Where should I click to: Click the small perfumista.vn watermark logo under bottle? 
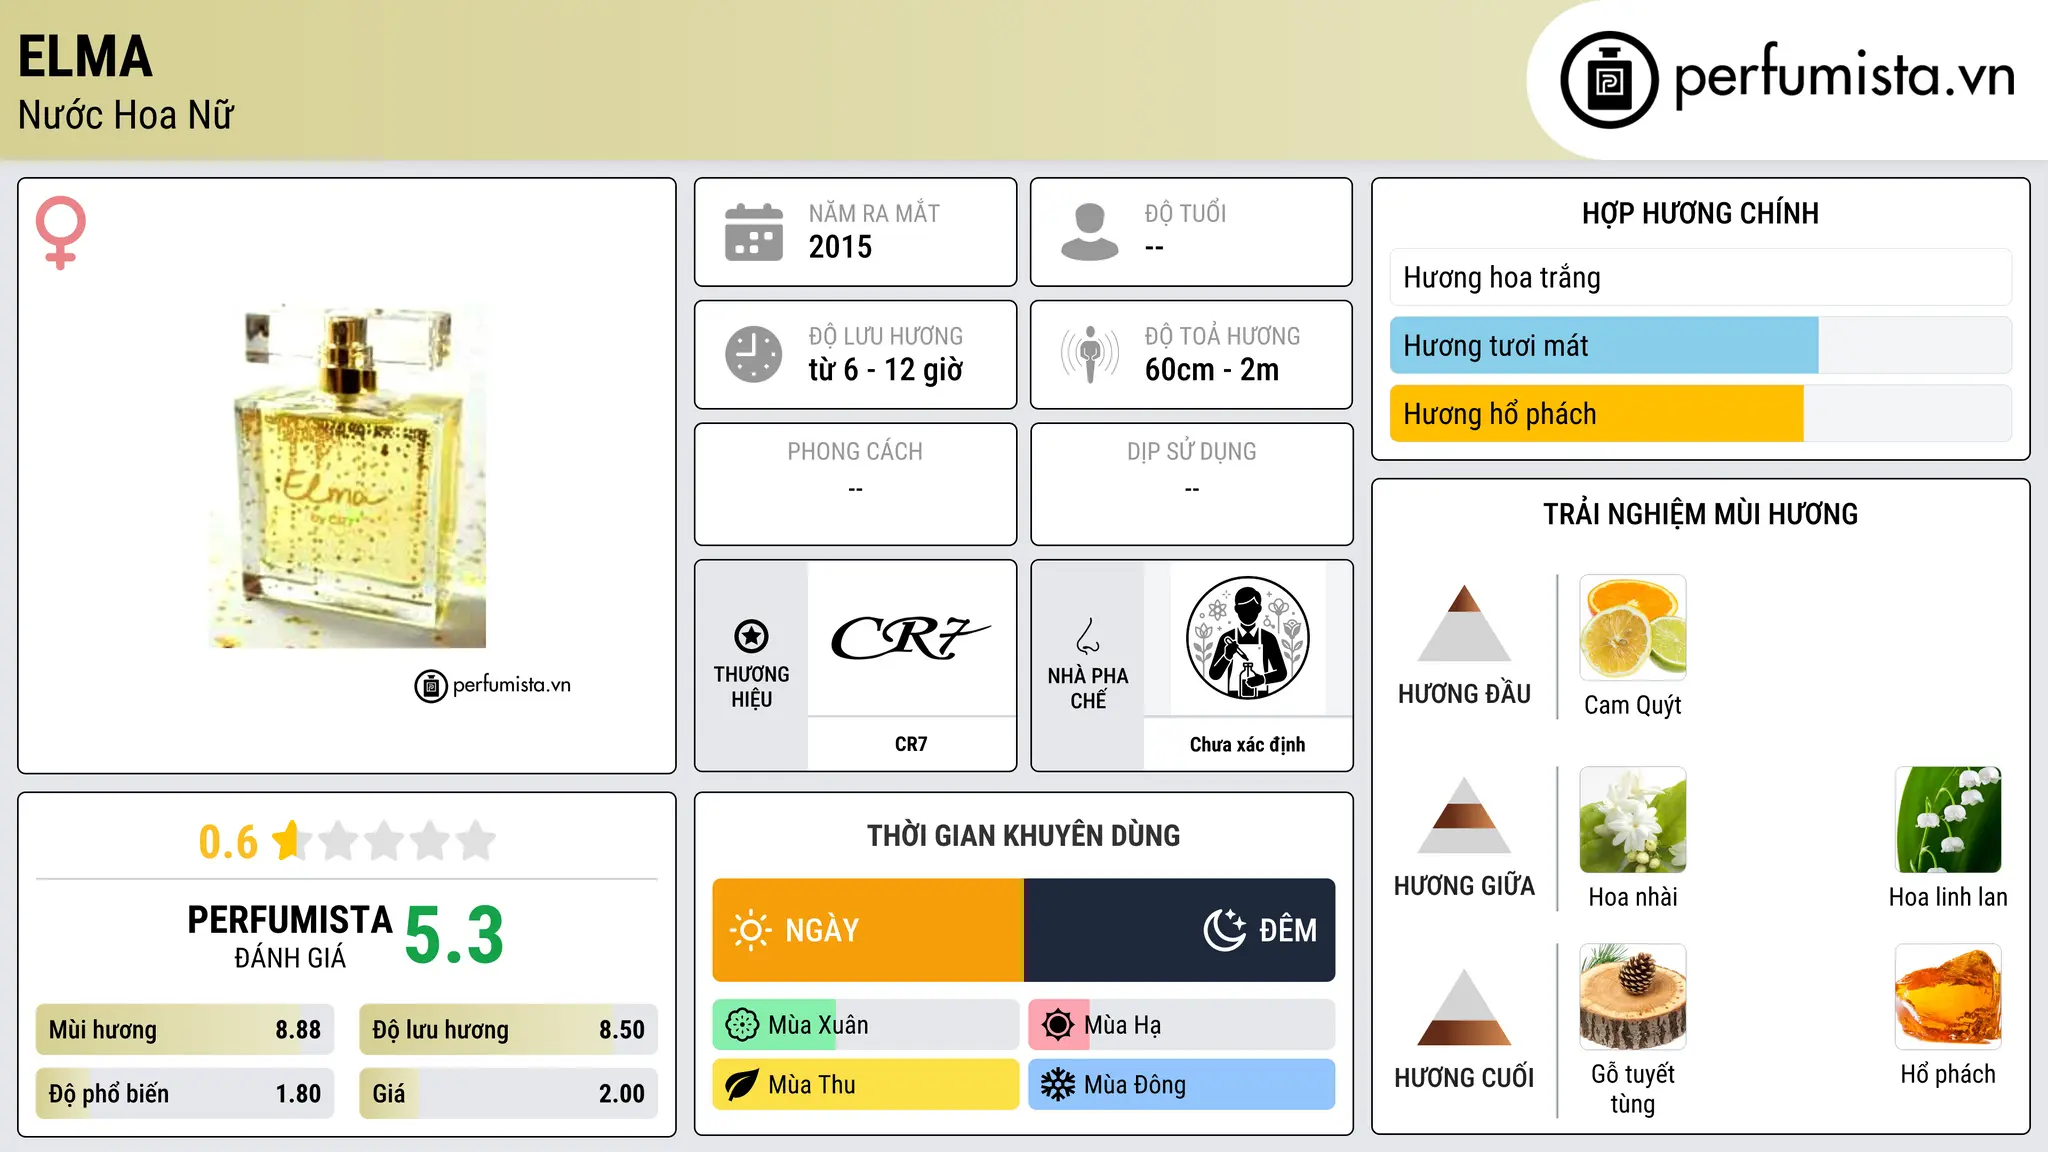click(493, 686)
